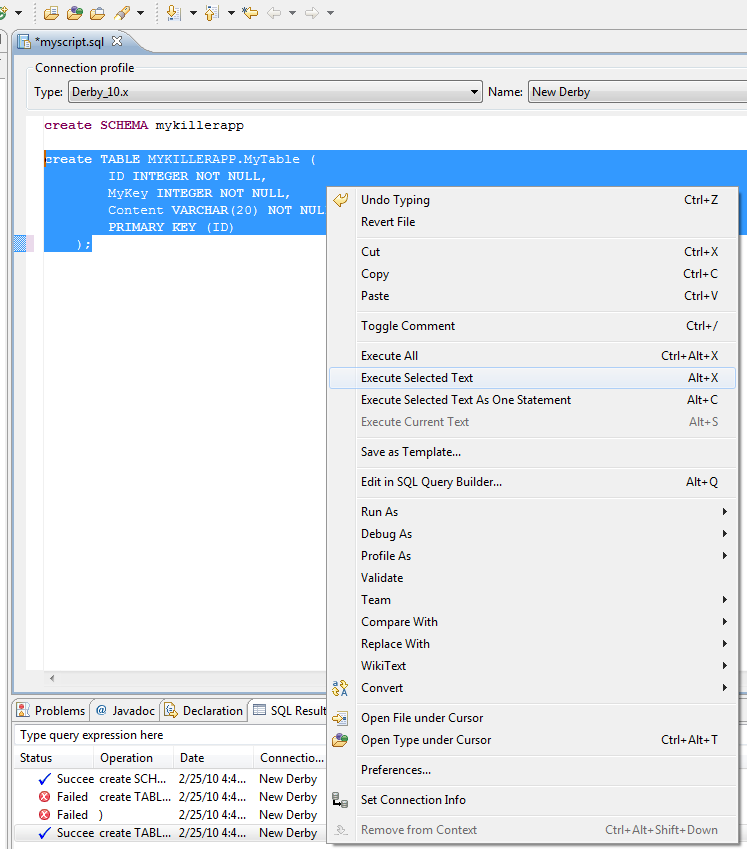The width and height of the screenshot is (747, 849).
Task: Click the Last Edit Location icon
Action: pyautogui.click(x=250, y=13)
